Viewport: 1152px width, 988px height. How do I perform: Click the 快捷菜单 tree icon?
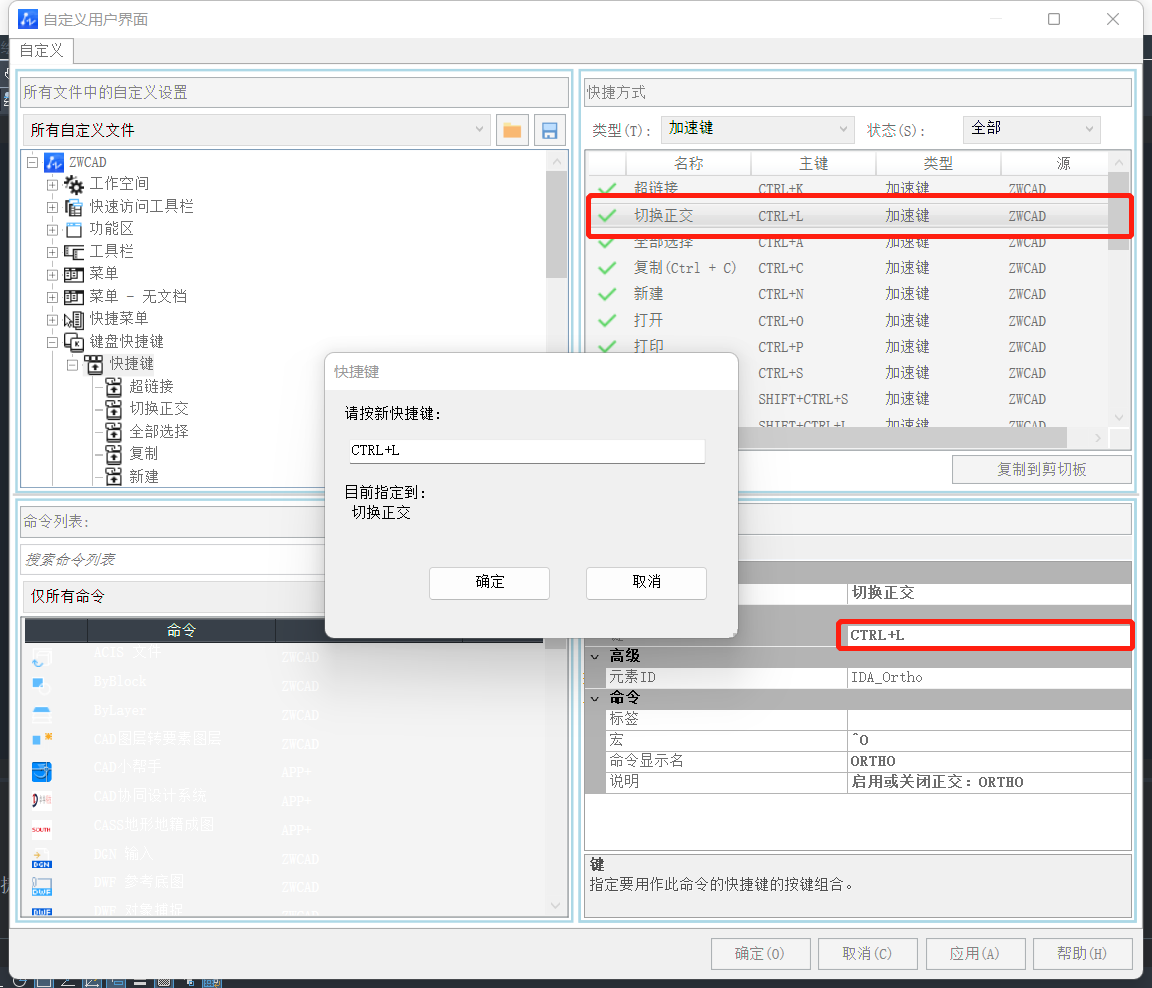[x=73, y=320]
